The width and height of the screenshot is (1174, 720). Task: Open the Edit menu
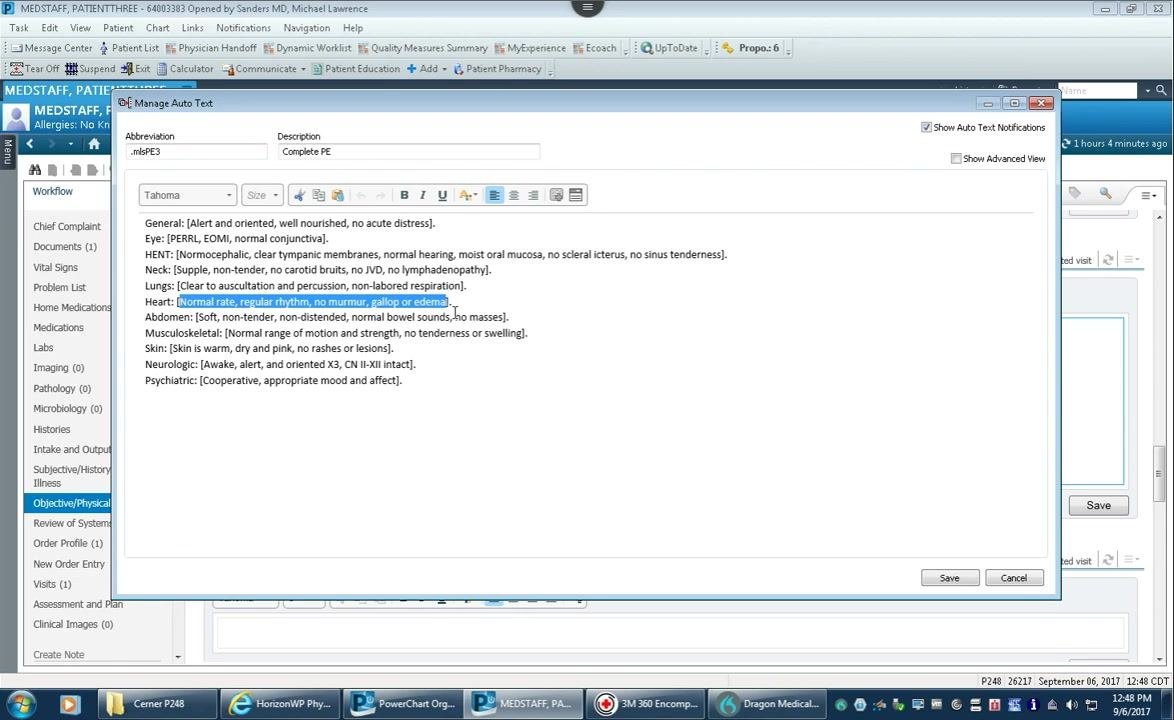click(49, 28)
